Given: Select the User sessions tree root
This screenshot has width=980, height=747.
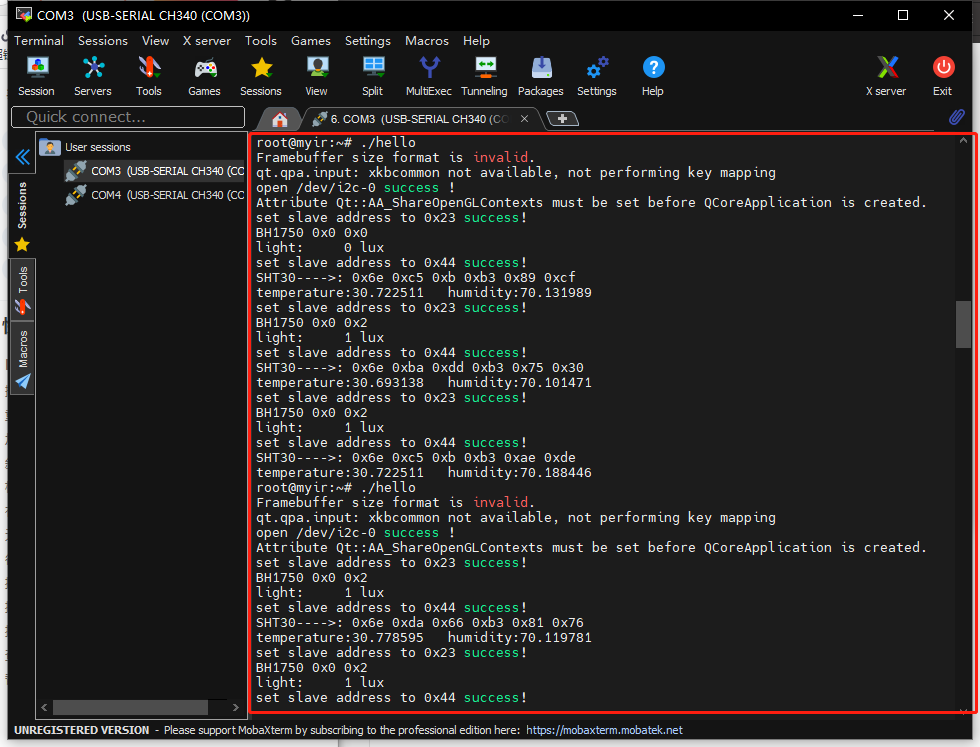Looking at the screenshot, I should pos(85,148).
